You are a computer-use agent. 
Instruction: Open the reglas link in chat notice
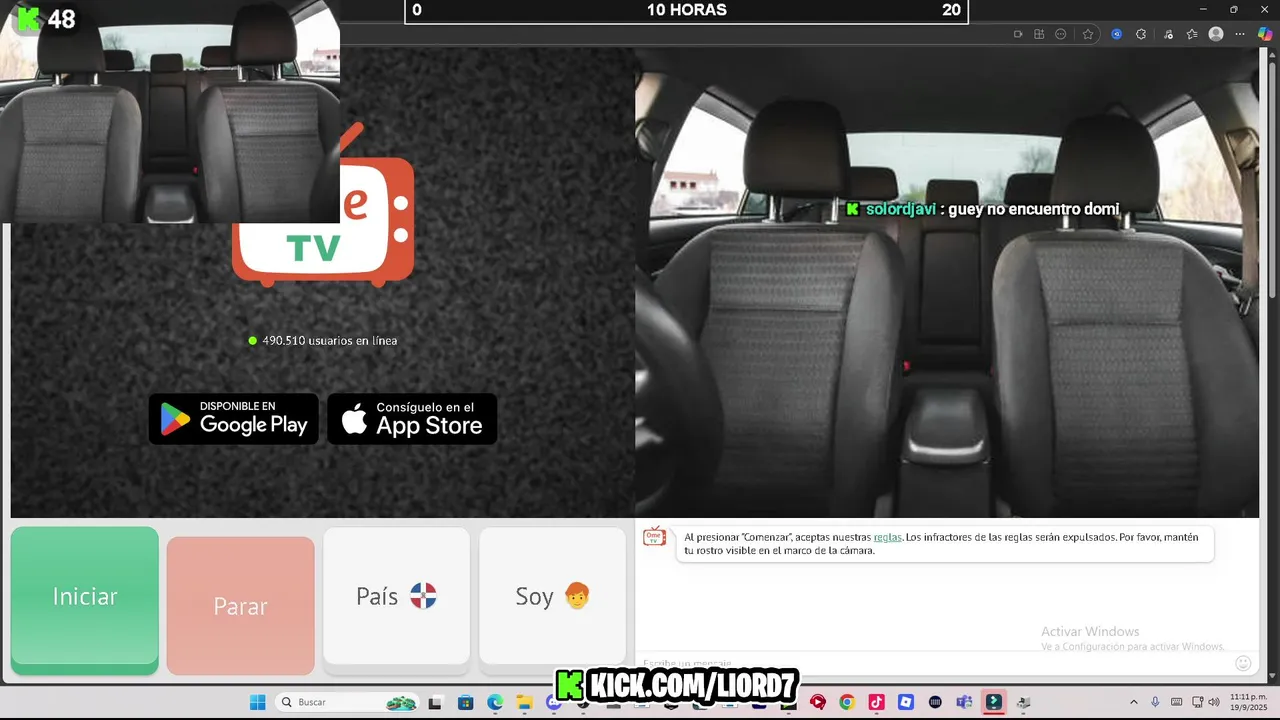pos(887,537)
